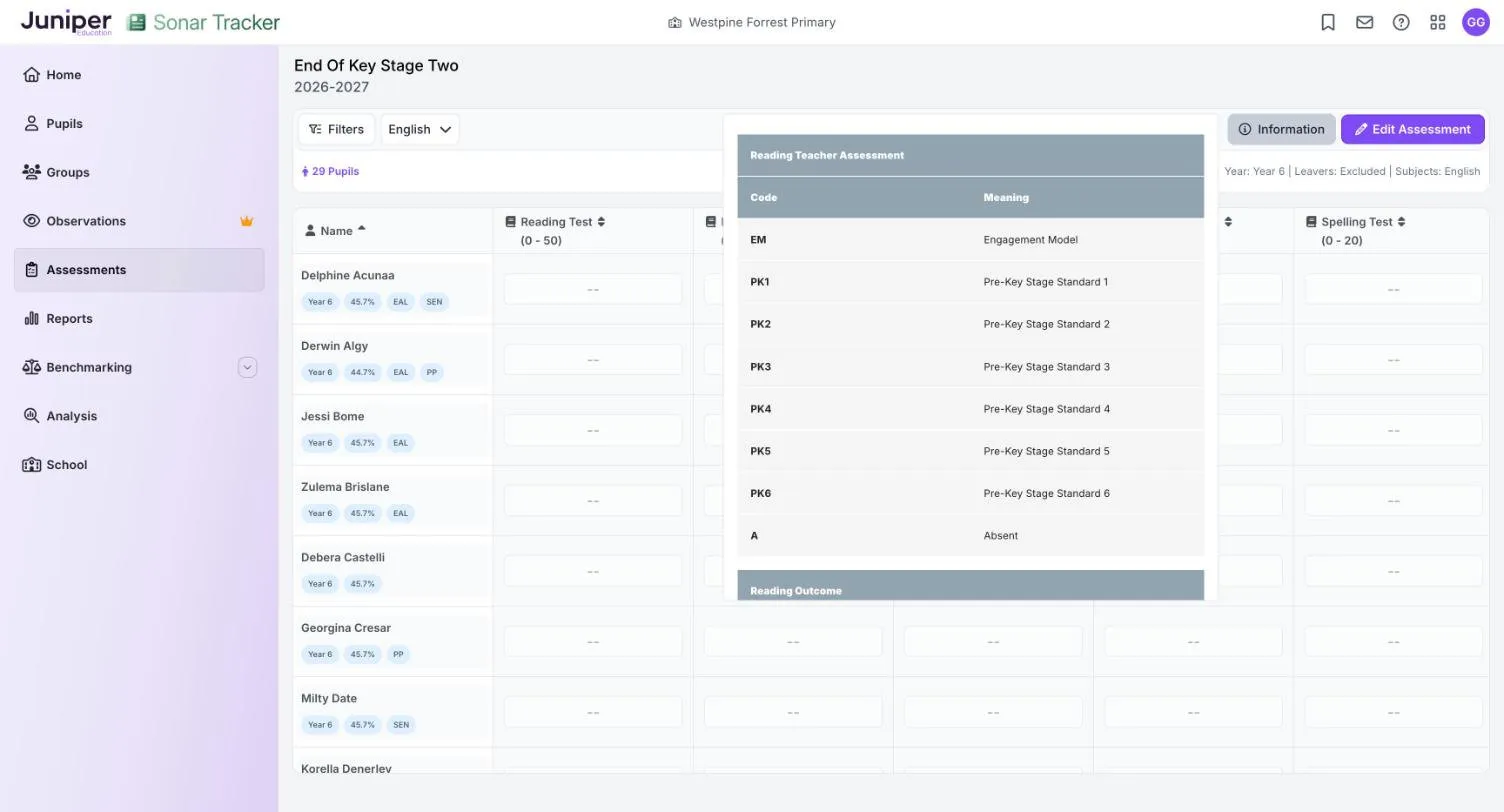The width and height of the screenshot is (1504, 812).
Task: Click Derwin Algy's Spelling Test field
Action: tap(1393, 360)
